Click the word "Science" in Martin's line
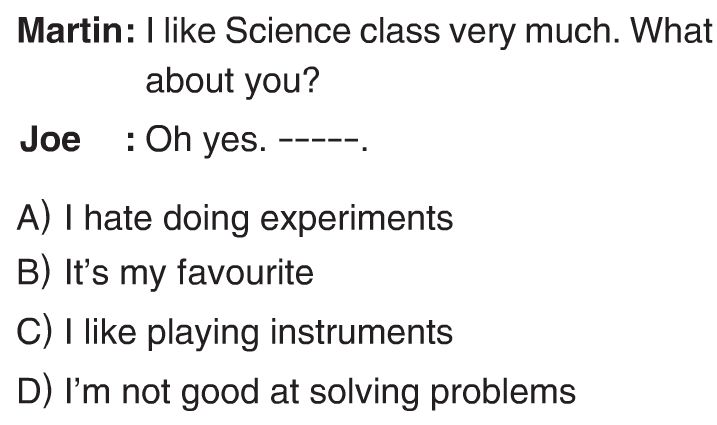717x425 pixels. tap(288, 31)
